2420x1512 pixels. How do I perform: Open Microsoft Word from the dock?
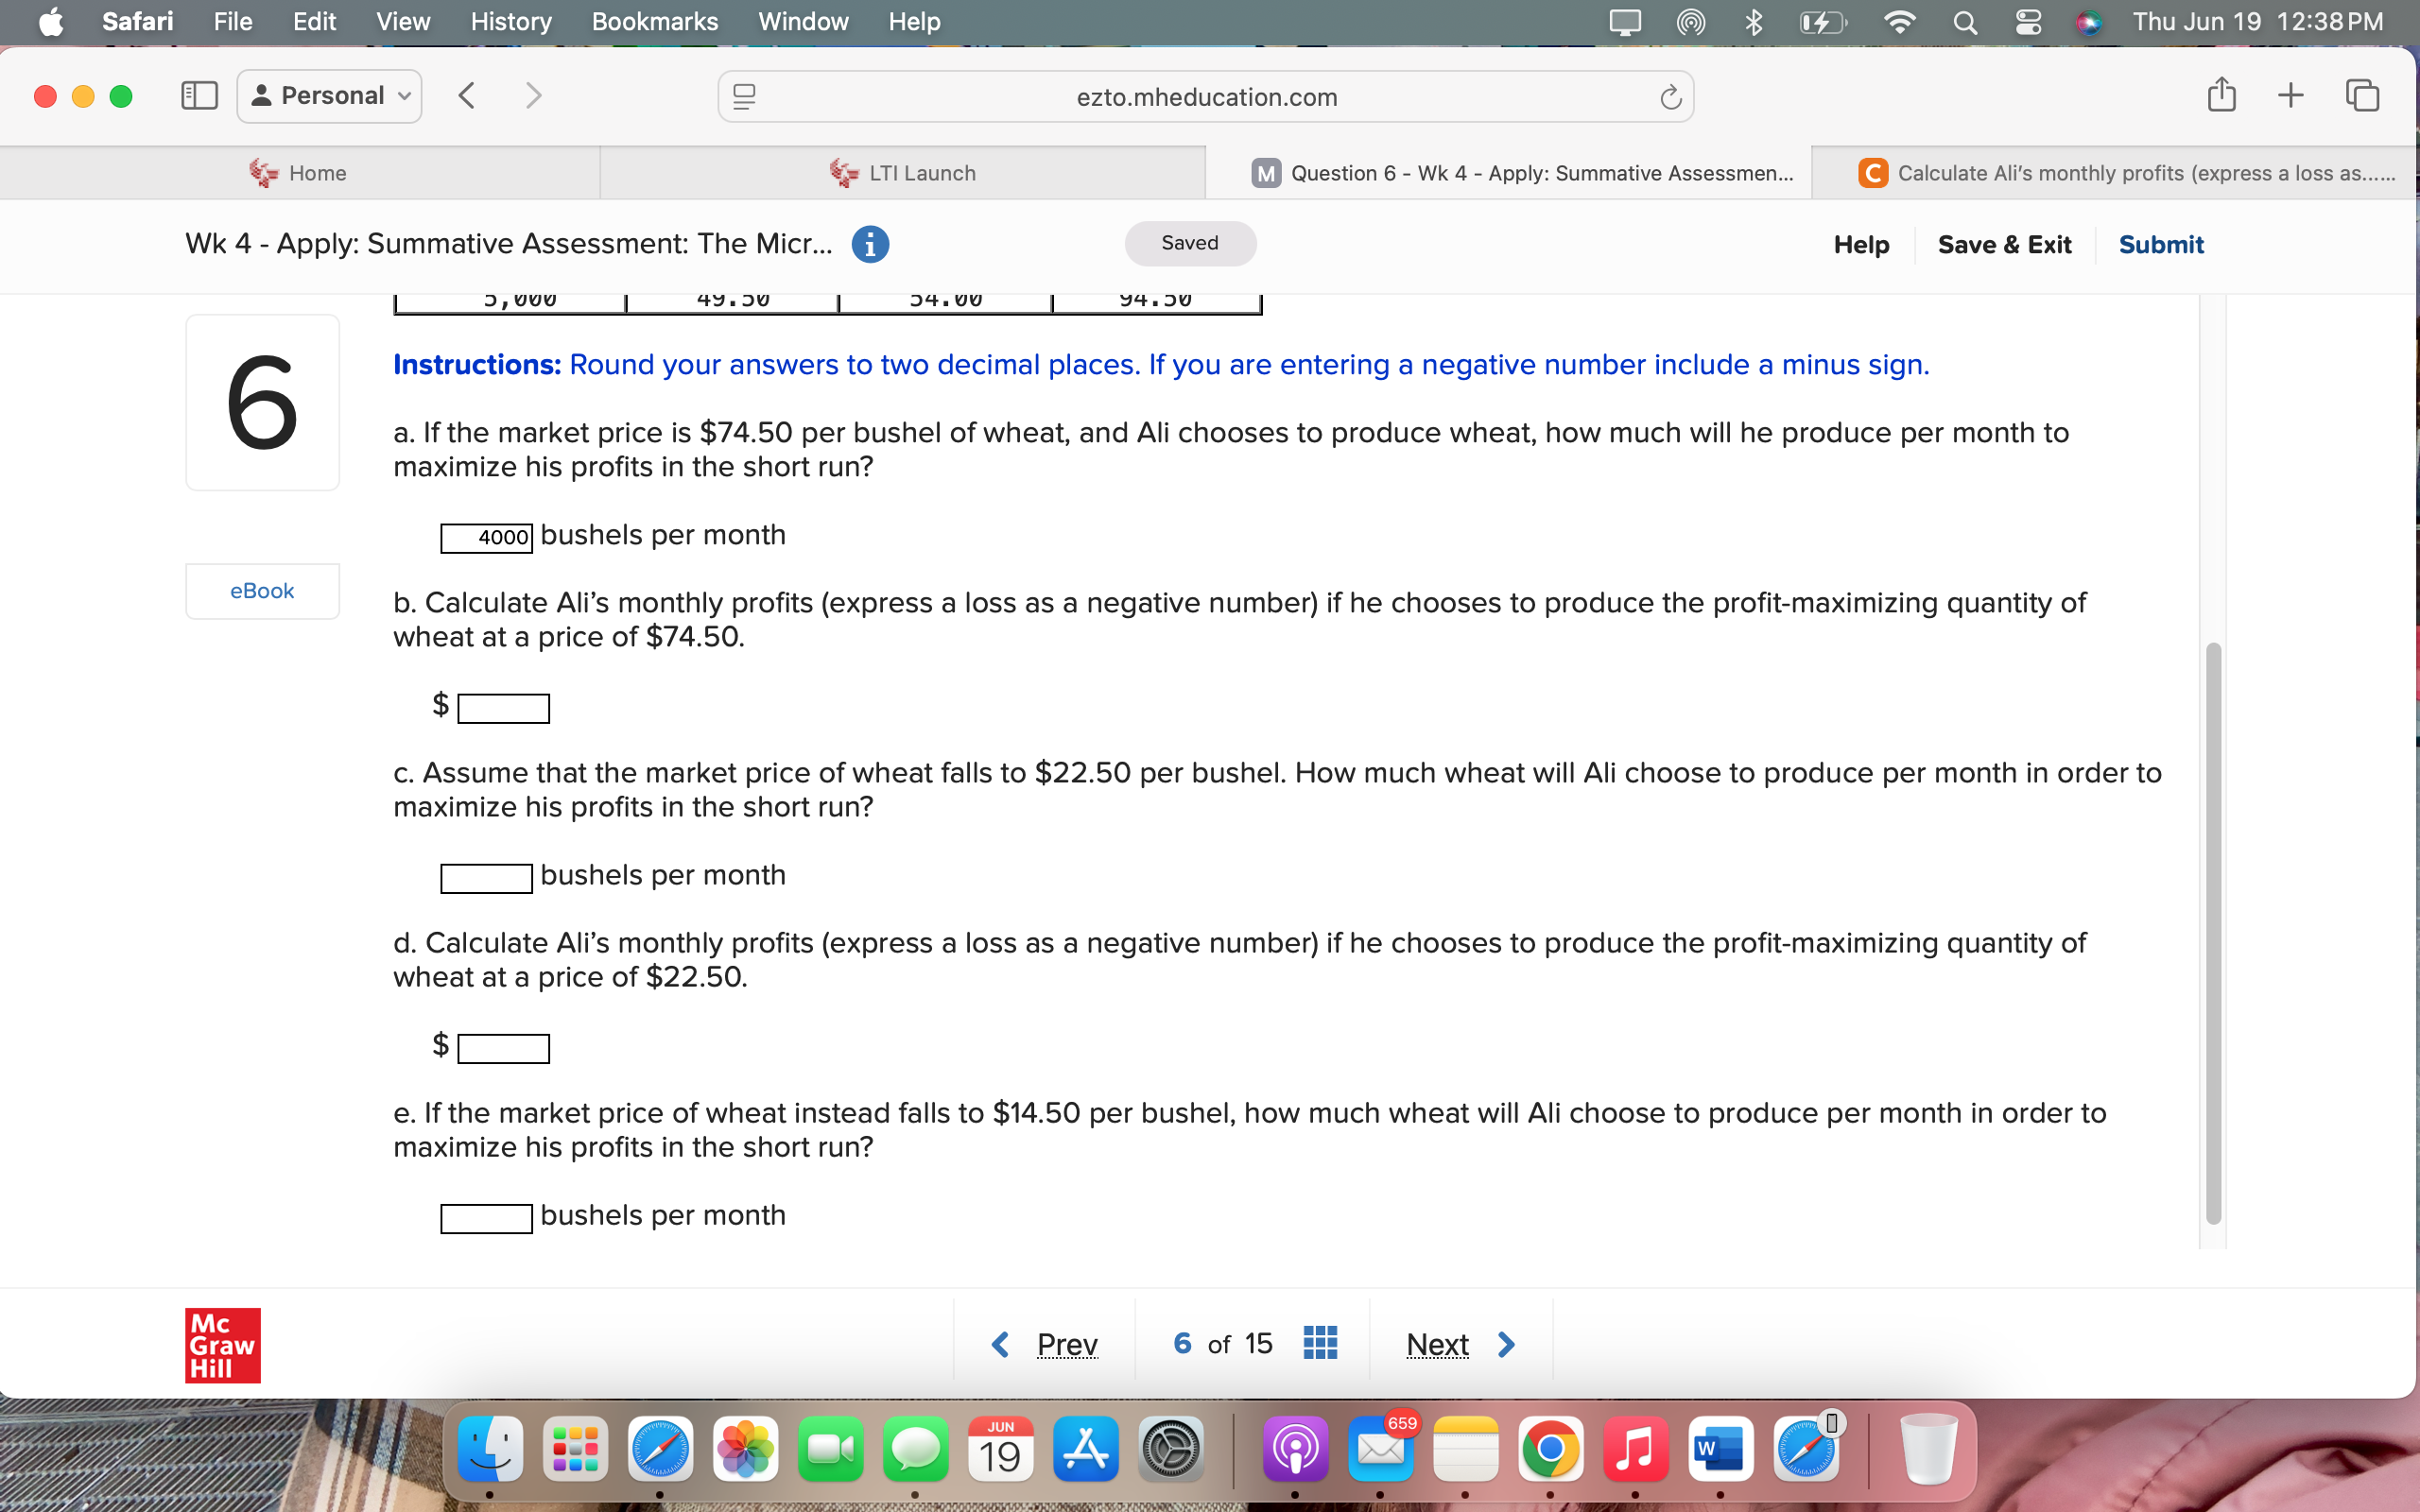1720,1449
